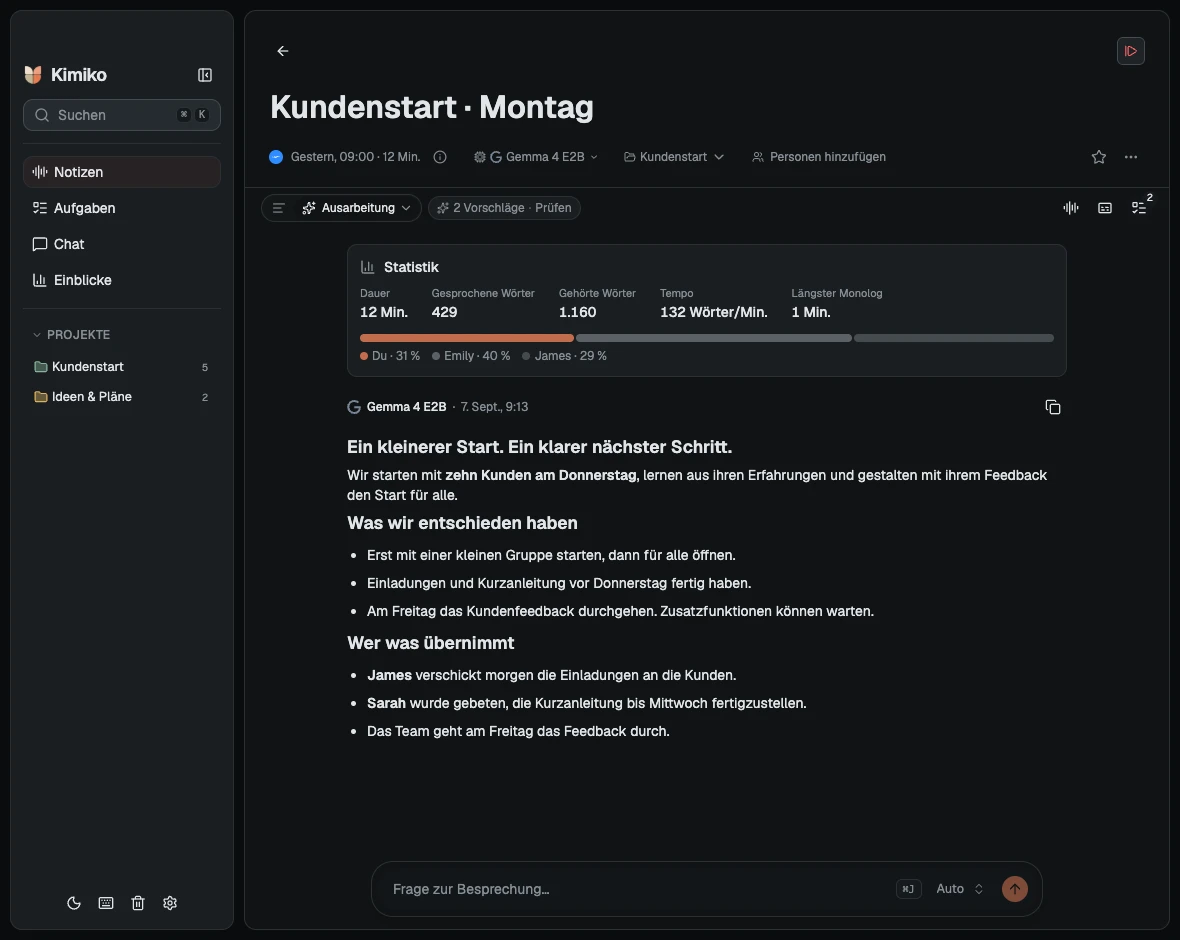Click the Gestern, 09:00 · 12 Min. timestamp
This screenshot has width=1180, height=940.
[x=355, y=157]
